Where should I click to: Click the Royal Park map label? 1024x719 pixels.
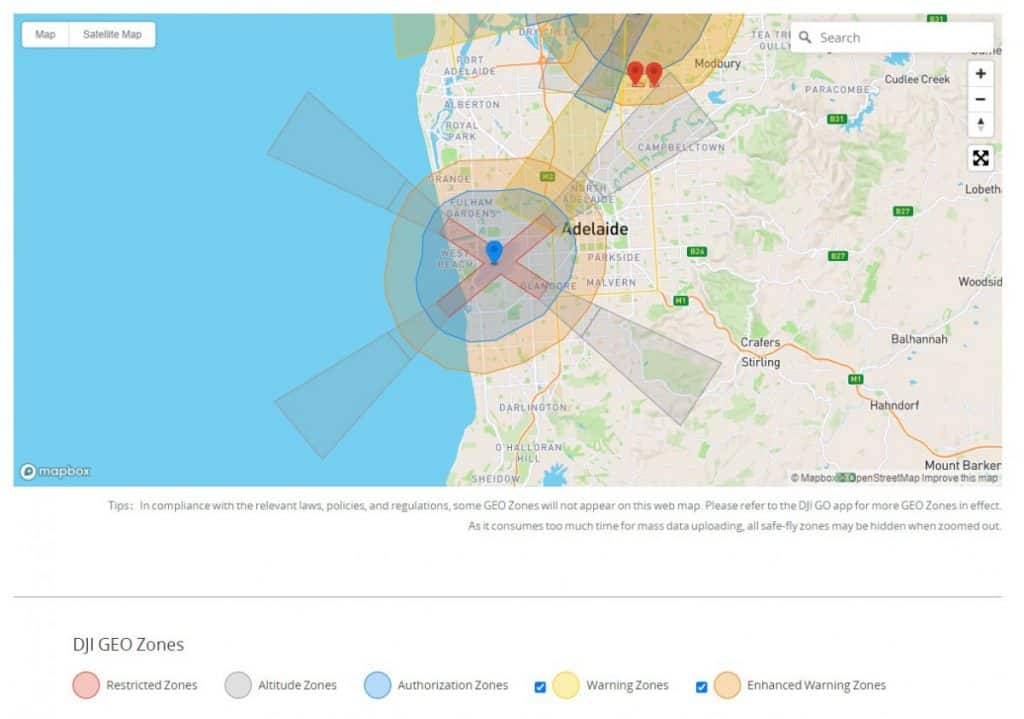[462, 131]
